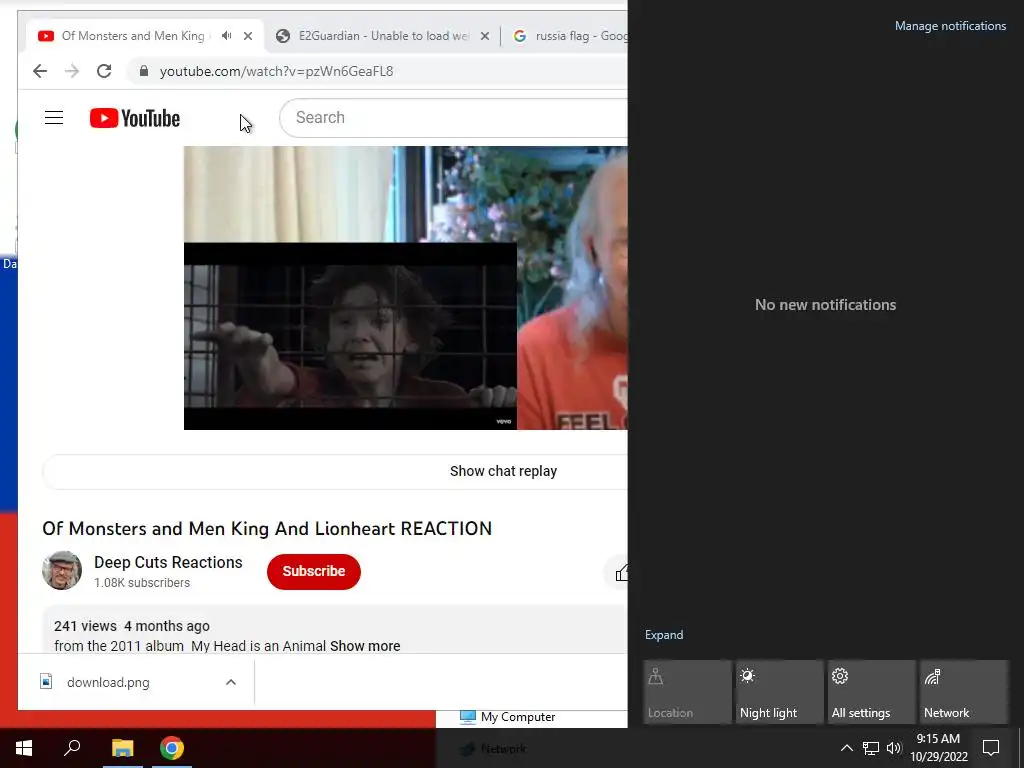
Task: Click the Chrome taskbar icon
Action: click(172, 748)
